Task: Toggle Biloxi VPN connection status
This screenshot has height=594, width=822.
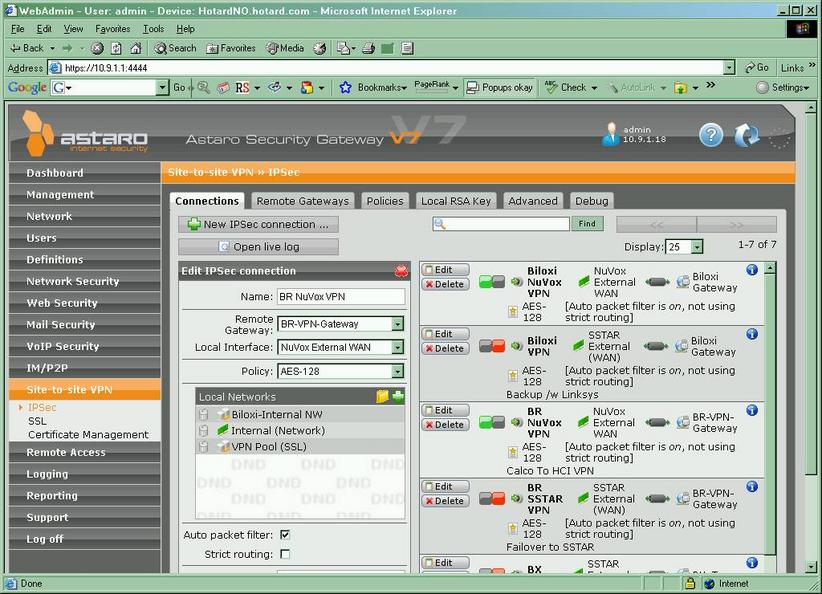Action: pos(492,346)
